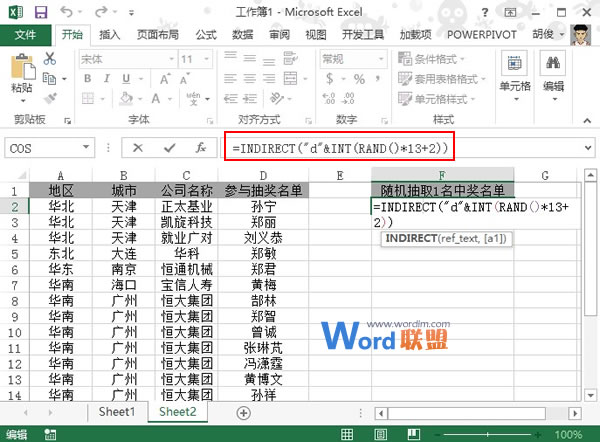Click the decrease font size icon
Image resolution: width=600 pixels, height=442 pixels.
(x=184, y=79)
